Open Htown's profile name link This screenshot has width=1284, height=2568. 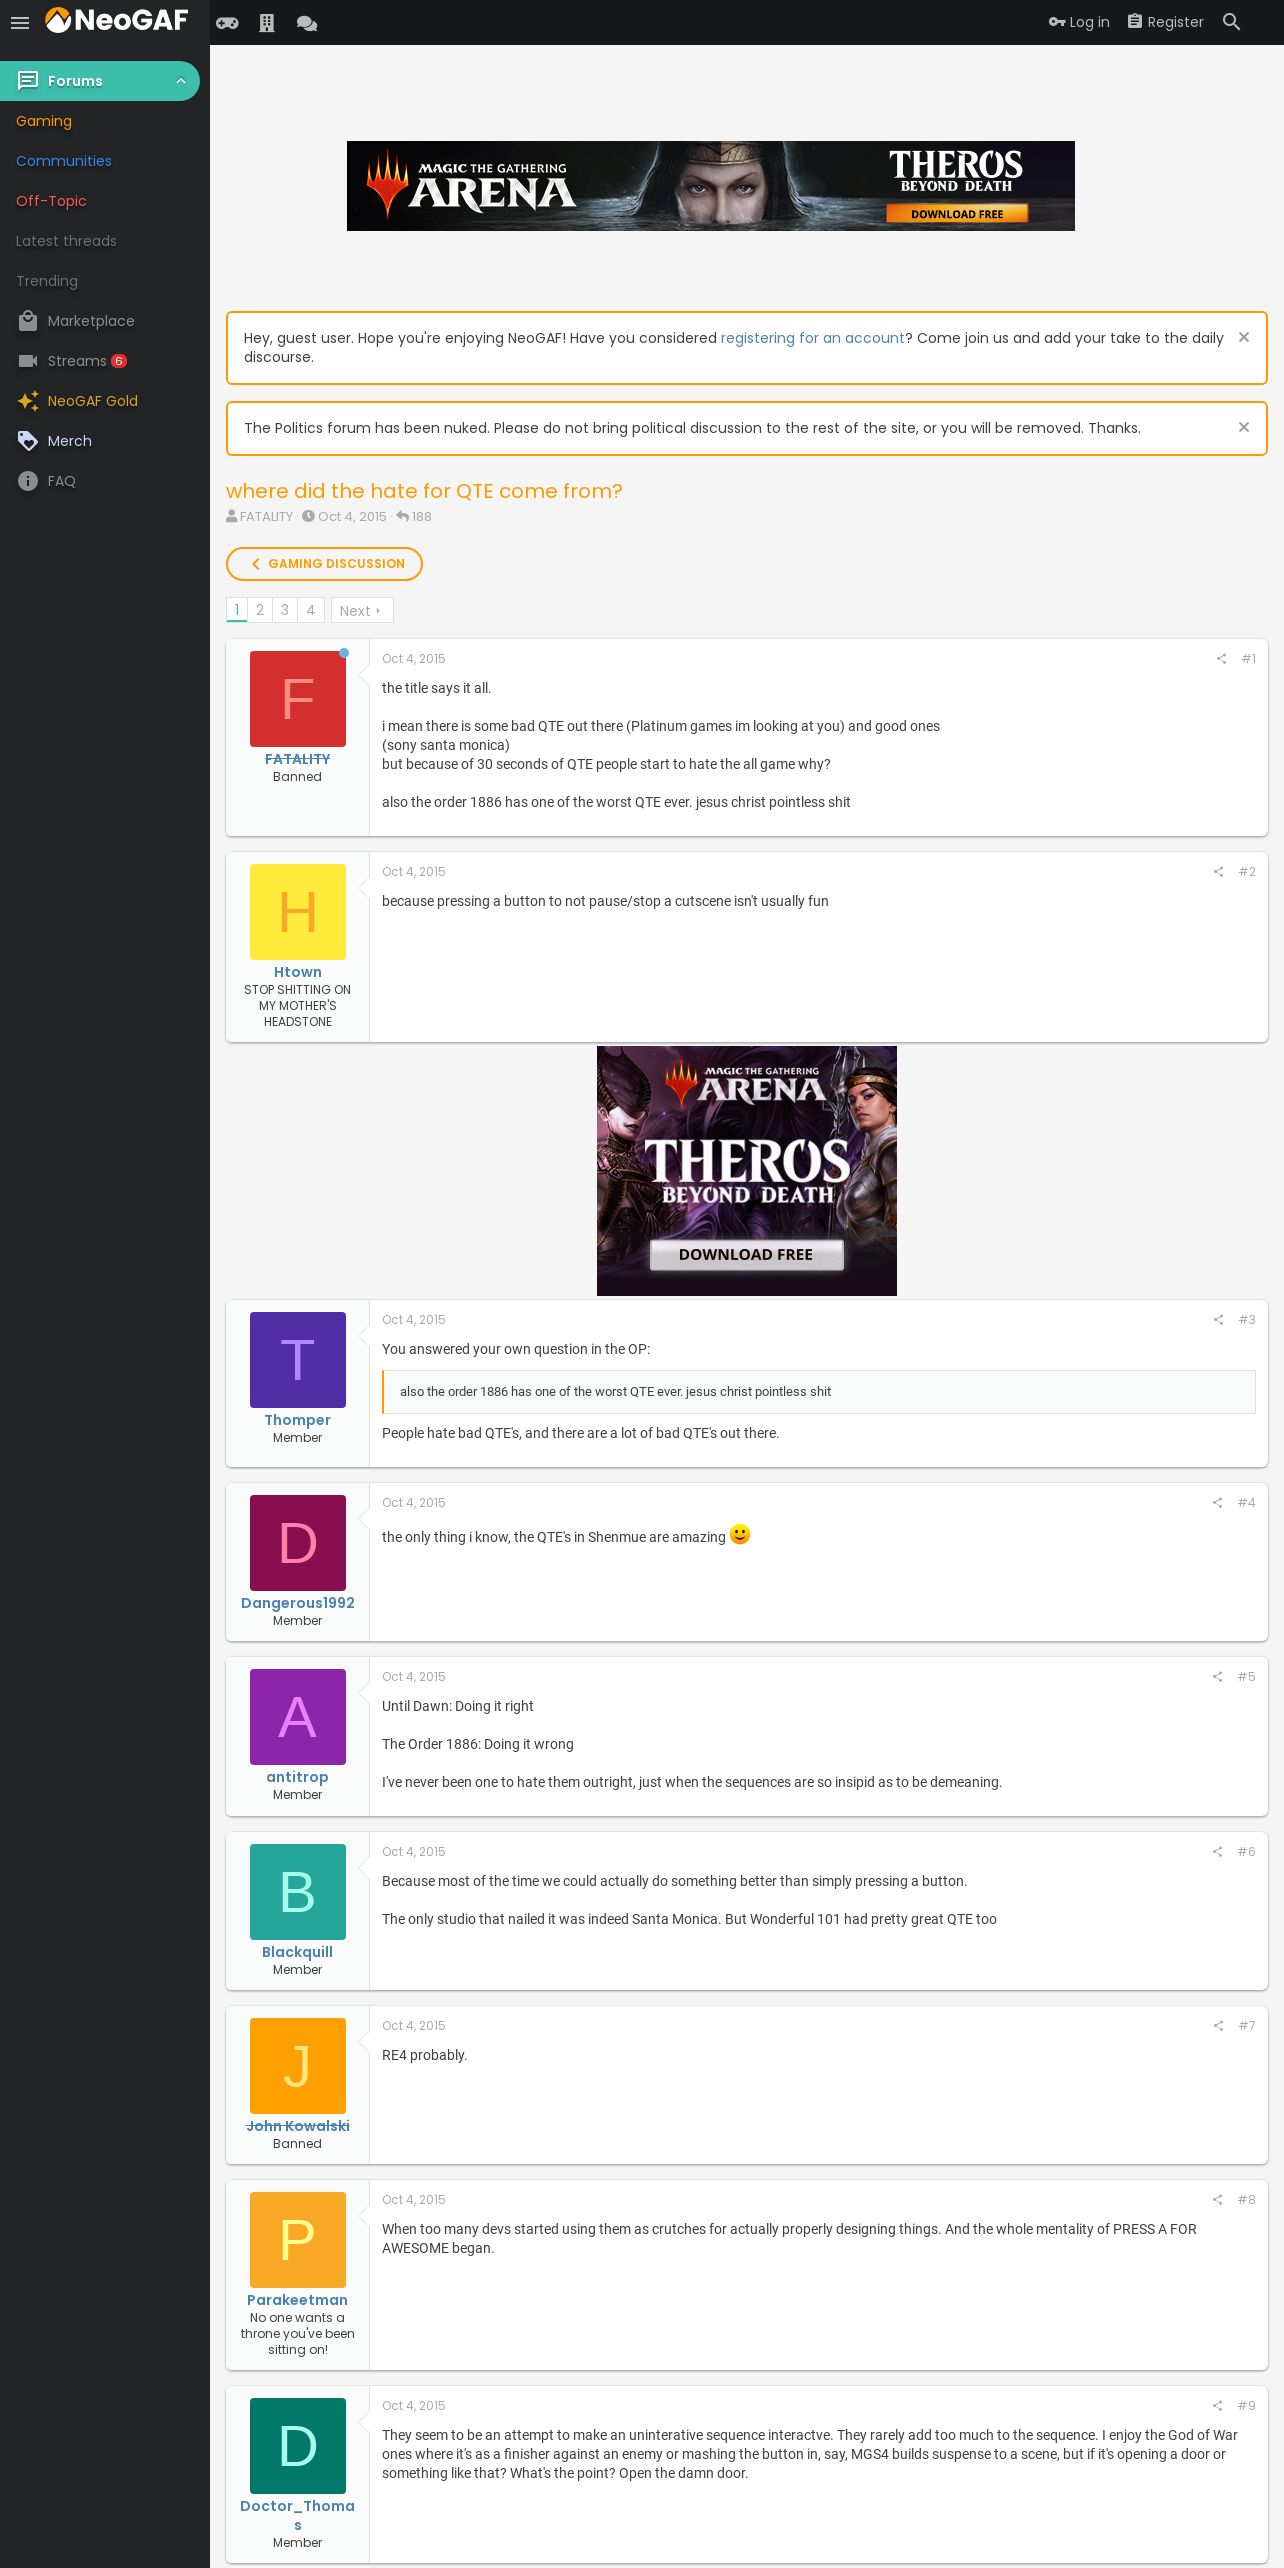(298, 972)
